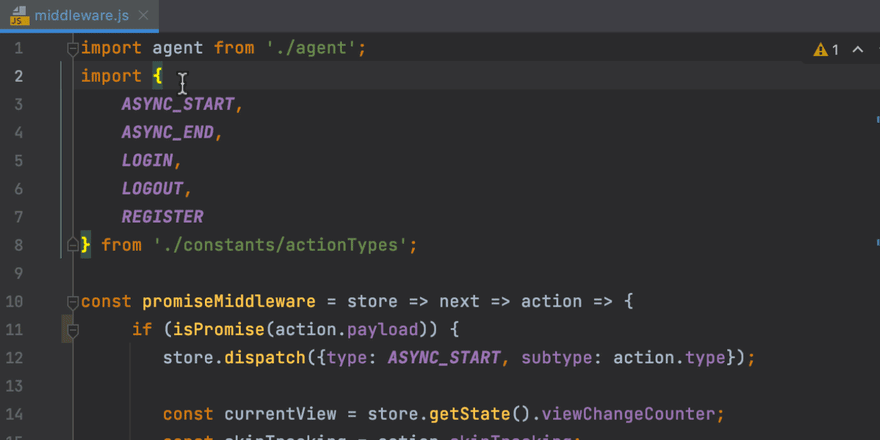Jump to previous highlighted error using up arrow
880x440 pixels.
(x=858, y=49)
